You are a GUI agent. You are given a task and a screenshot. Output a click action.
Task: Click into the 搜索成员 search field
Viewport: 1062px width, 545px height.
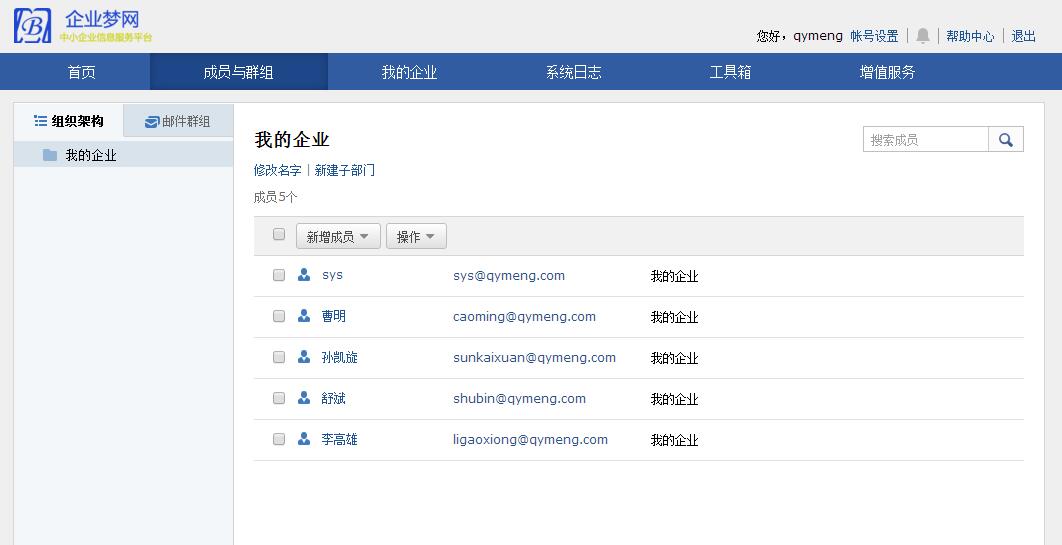925,140
